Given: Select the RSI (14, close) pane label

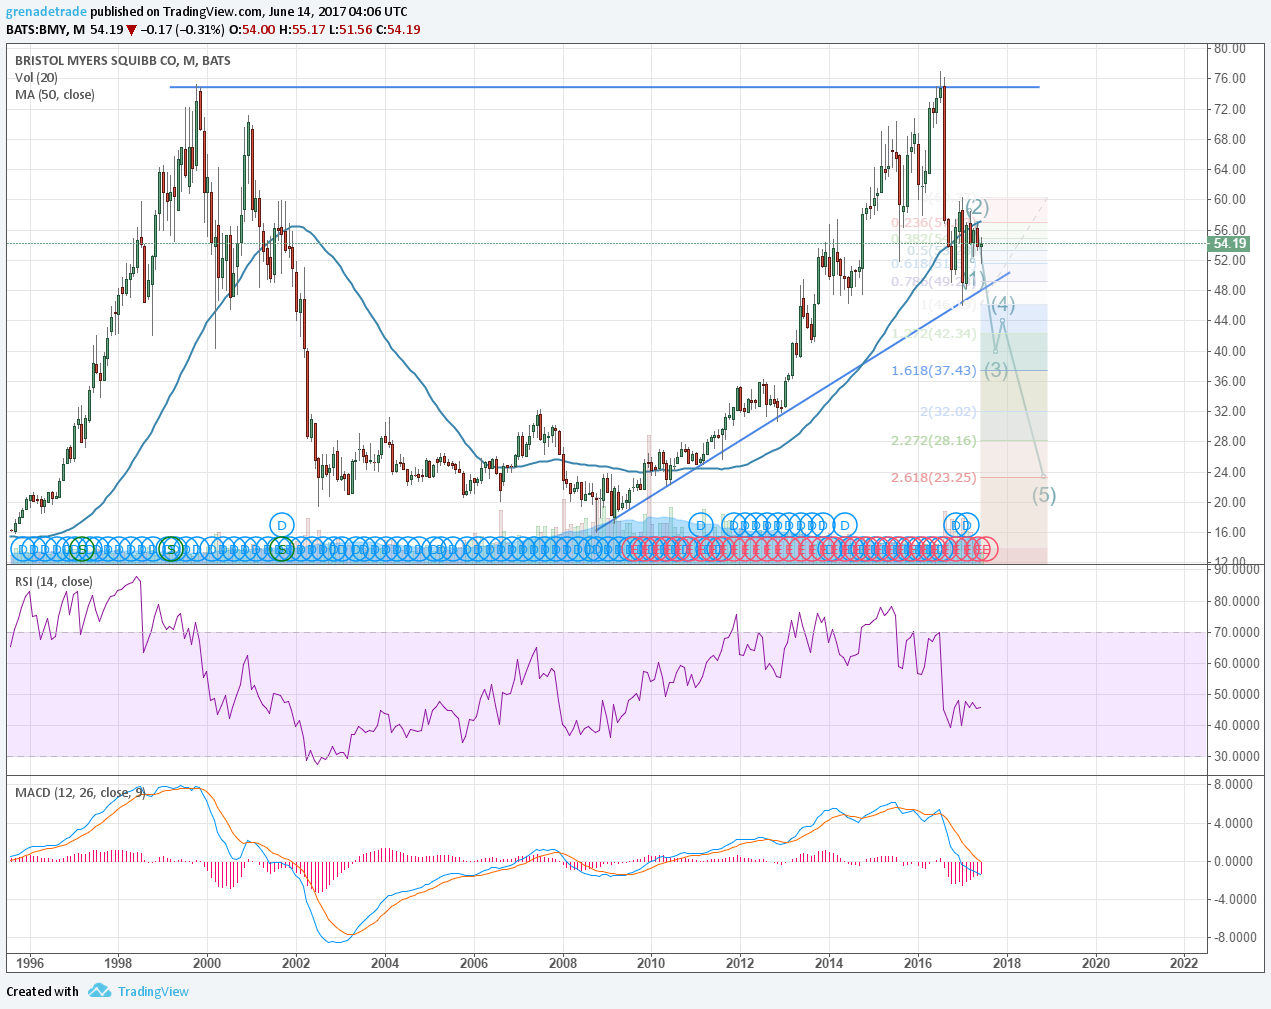Looking at the screenshot, I should tap(54, 582).
